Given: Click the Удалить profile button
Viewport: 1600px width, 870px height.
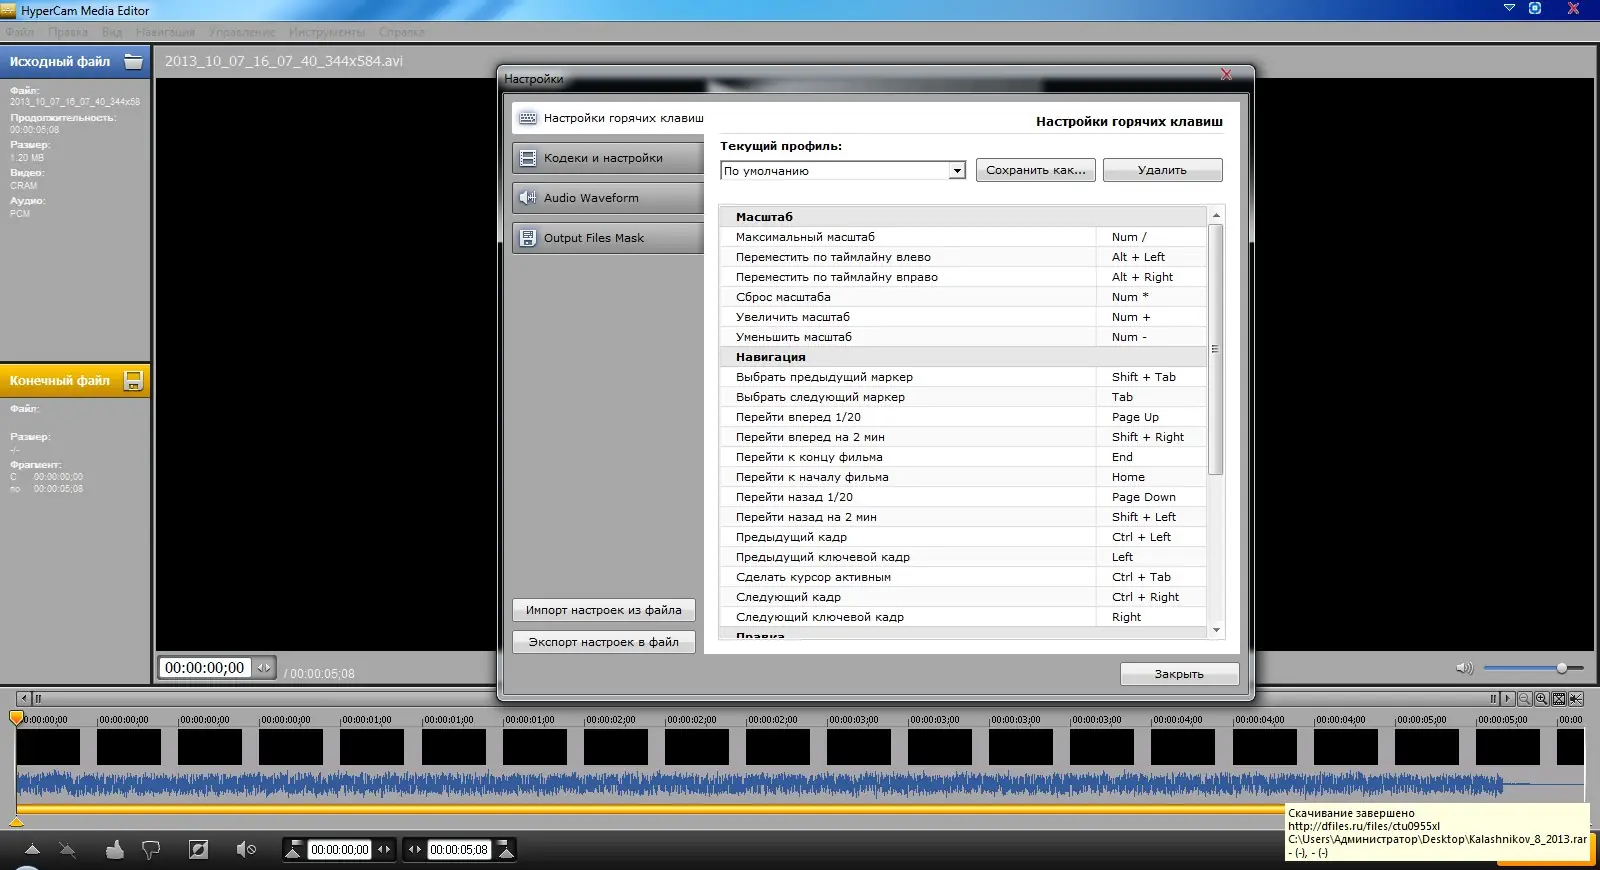Looking at the screenshot, I should 1162,170.
